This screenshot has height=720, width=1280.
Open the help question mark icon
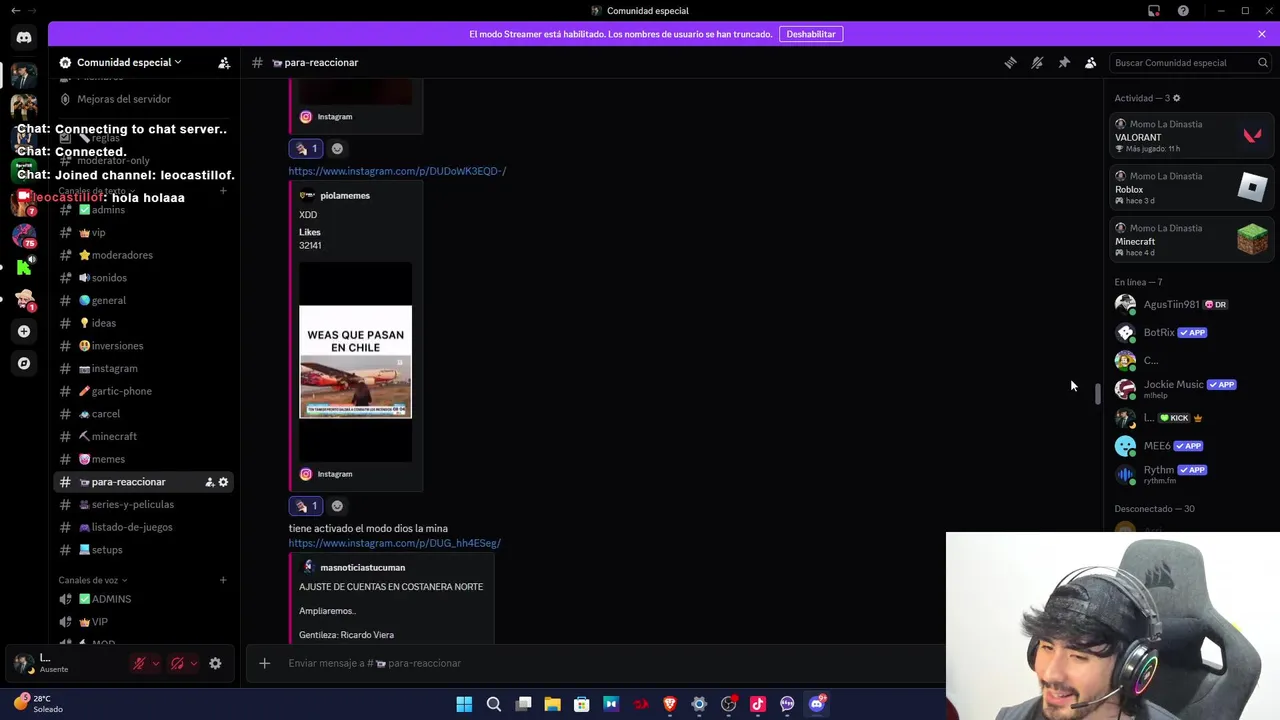[x=1183, y=11]
